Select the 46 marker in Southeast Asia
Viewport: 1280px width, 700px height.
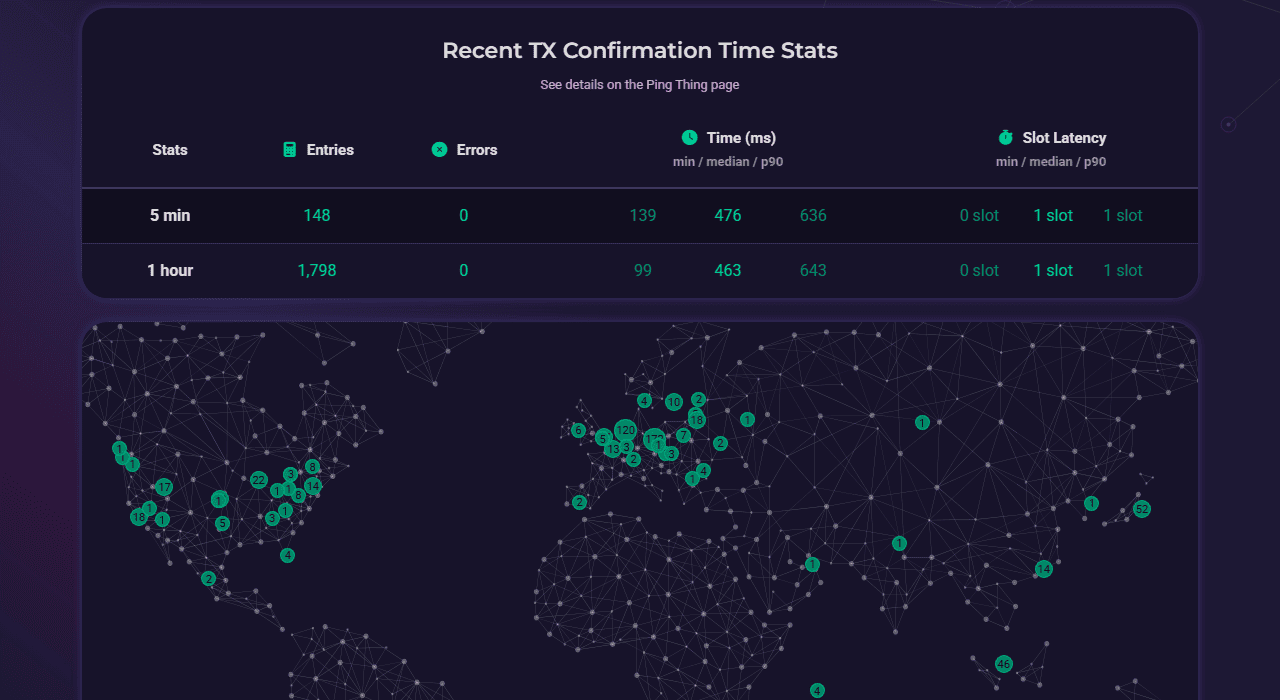coord(1004,664)
